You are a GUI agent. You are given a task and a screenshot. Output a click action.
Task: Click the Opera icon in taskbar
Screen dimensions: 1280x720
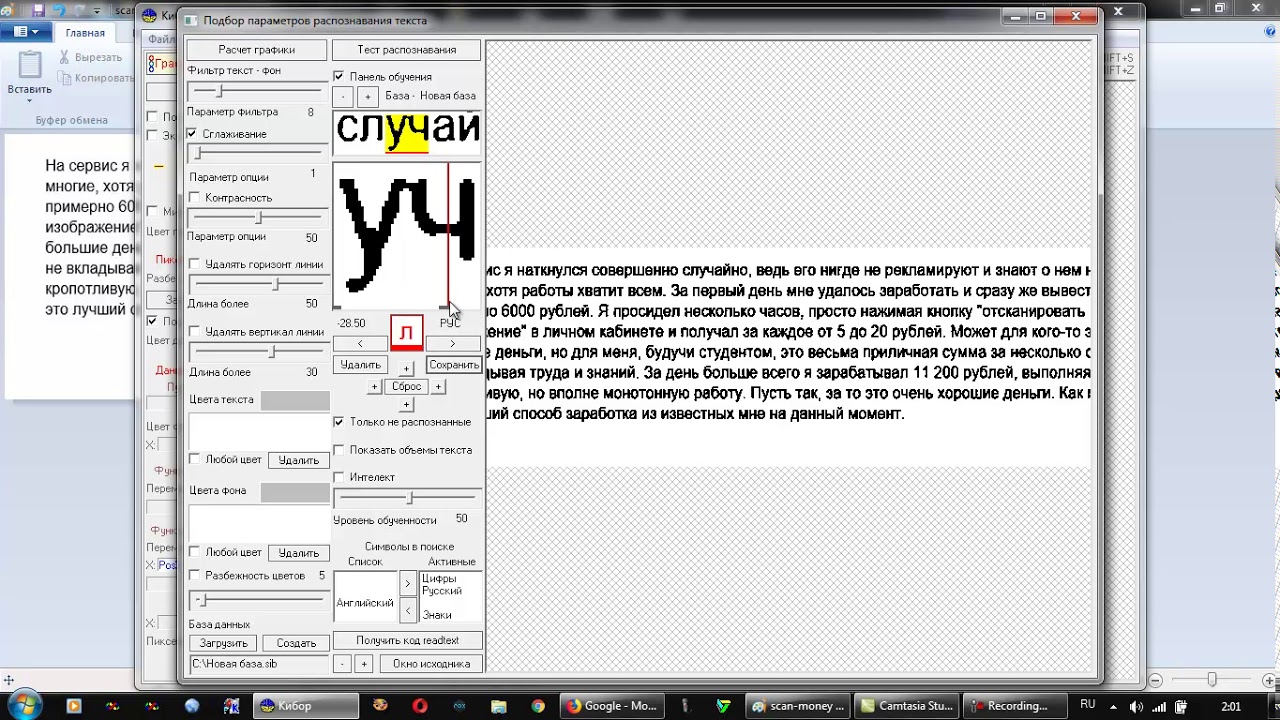coord(420,706)
